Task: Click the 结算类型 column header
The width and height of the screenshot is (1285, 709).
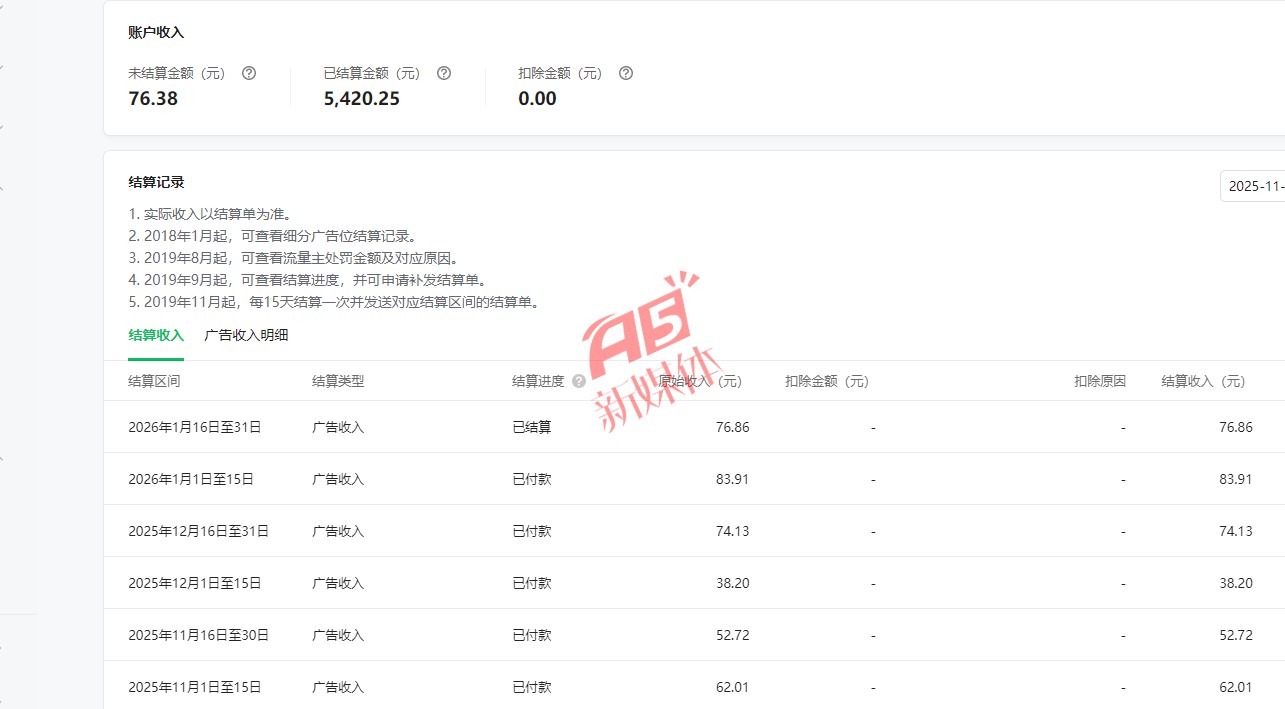Action: [x=338, y=381]
